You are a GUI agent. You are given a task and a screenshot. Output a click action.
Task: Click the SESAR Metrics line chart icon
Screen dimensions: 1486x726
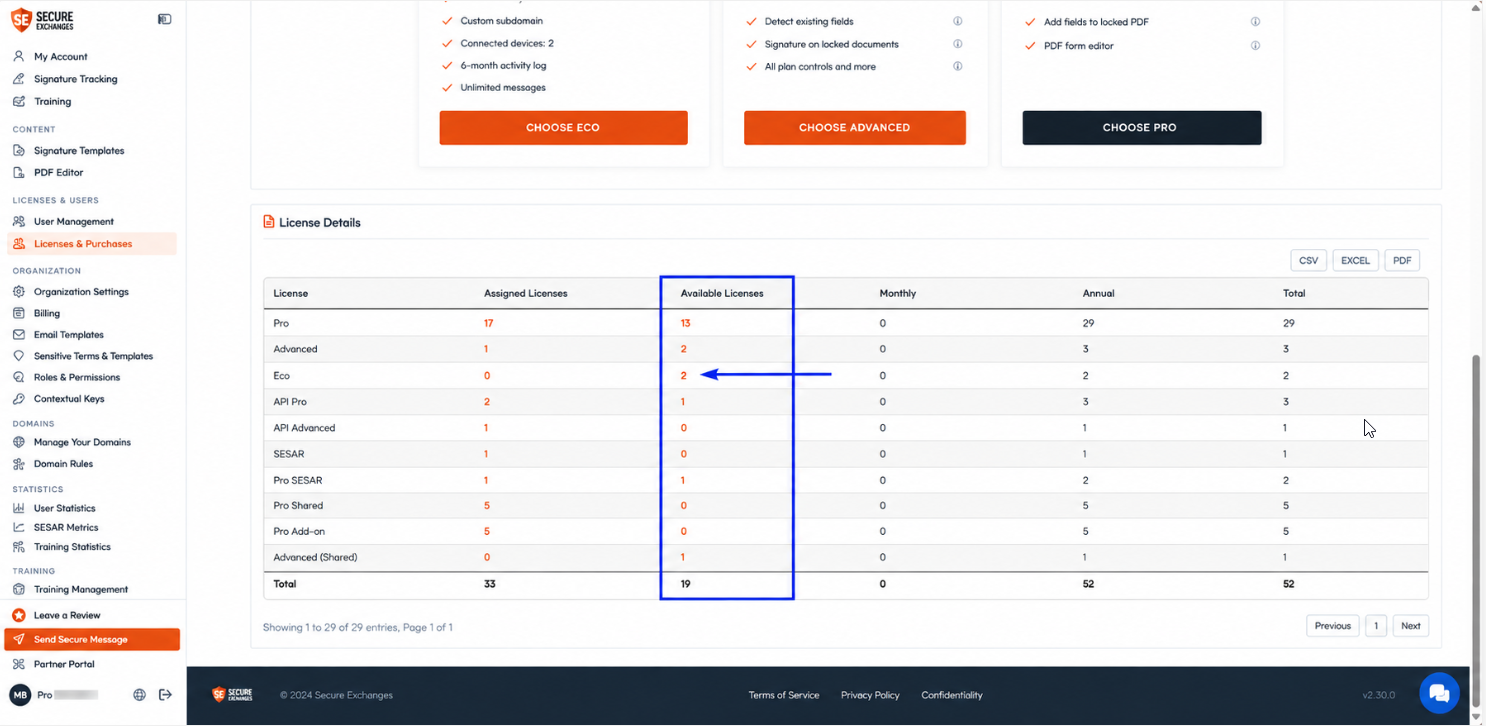coord(19,527)
